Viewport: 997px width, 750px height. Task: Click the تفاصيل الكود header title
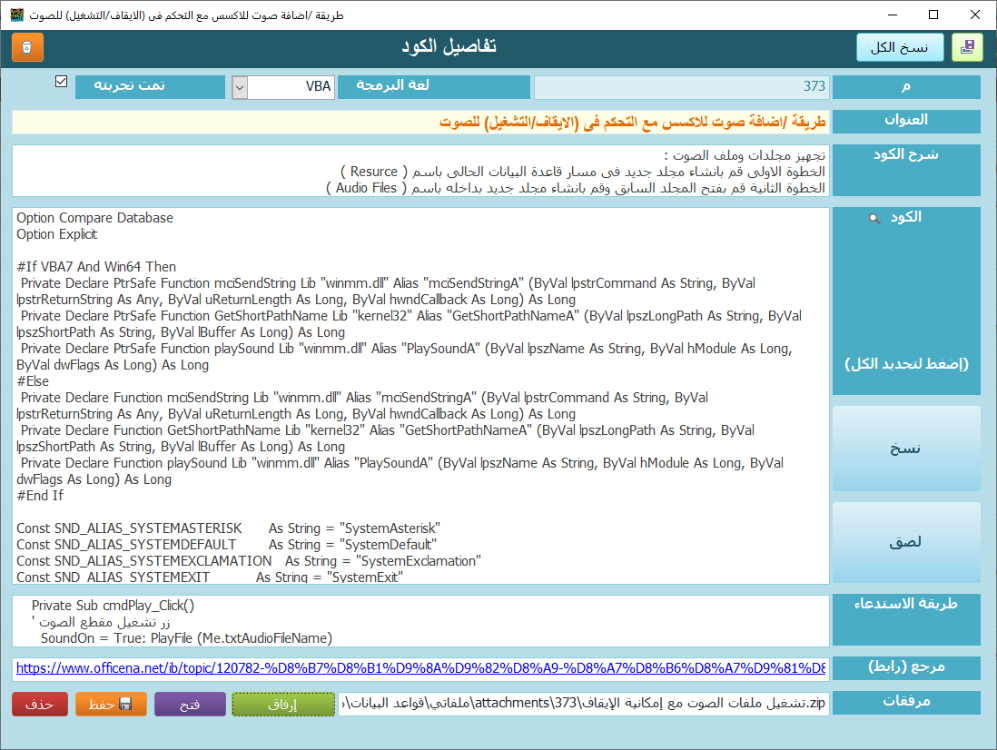449,46
